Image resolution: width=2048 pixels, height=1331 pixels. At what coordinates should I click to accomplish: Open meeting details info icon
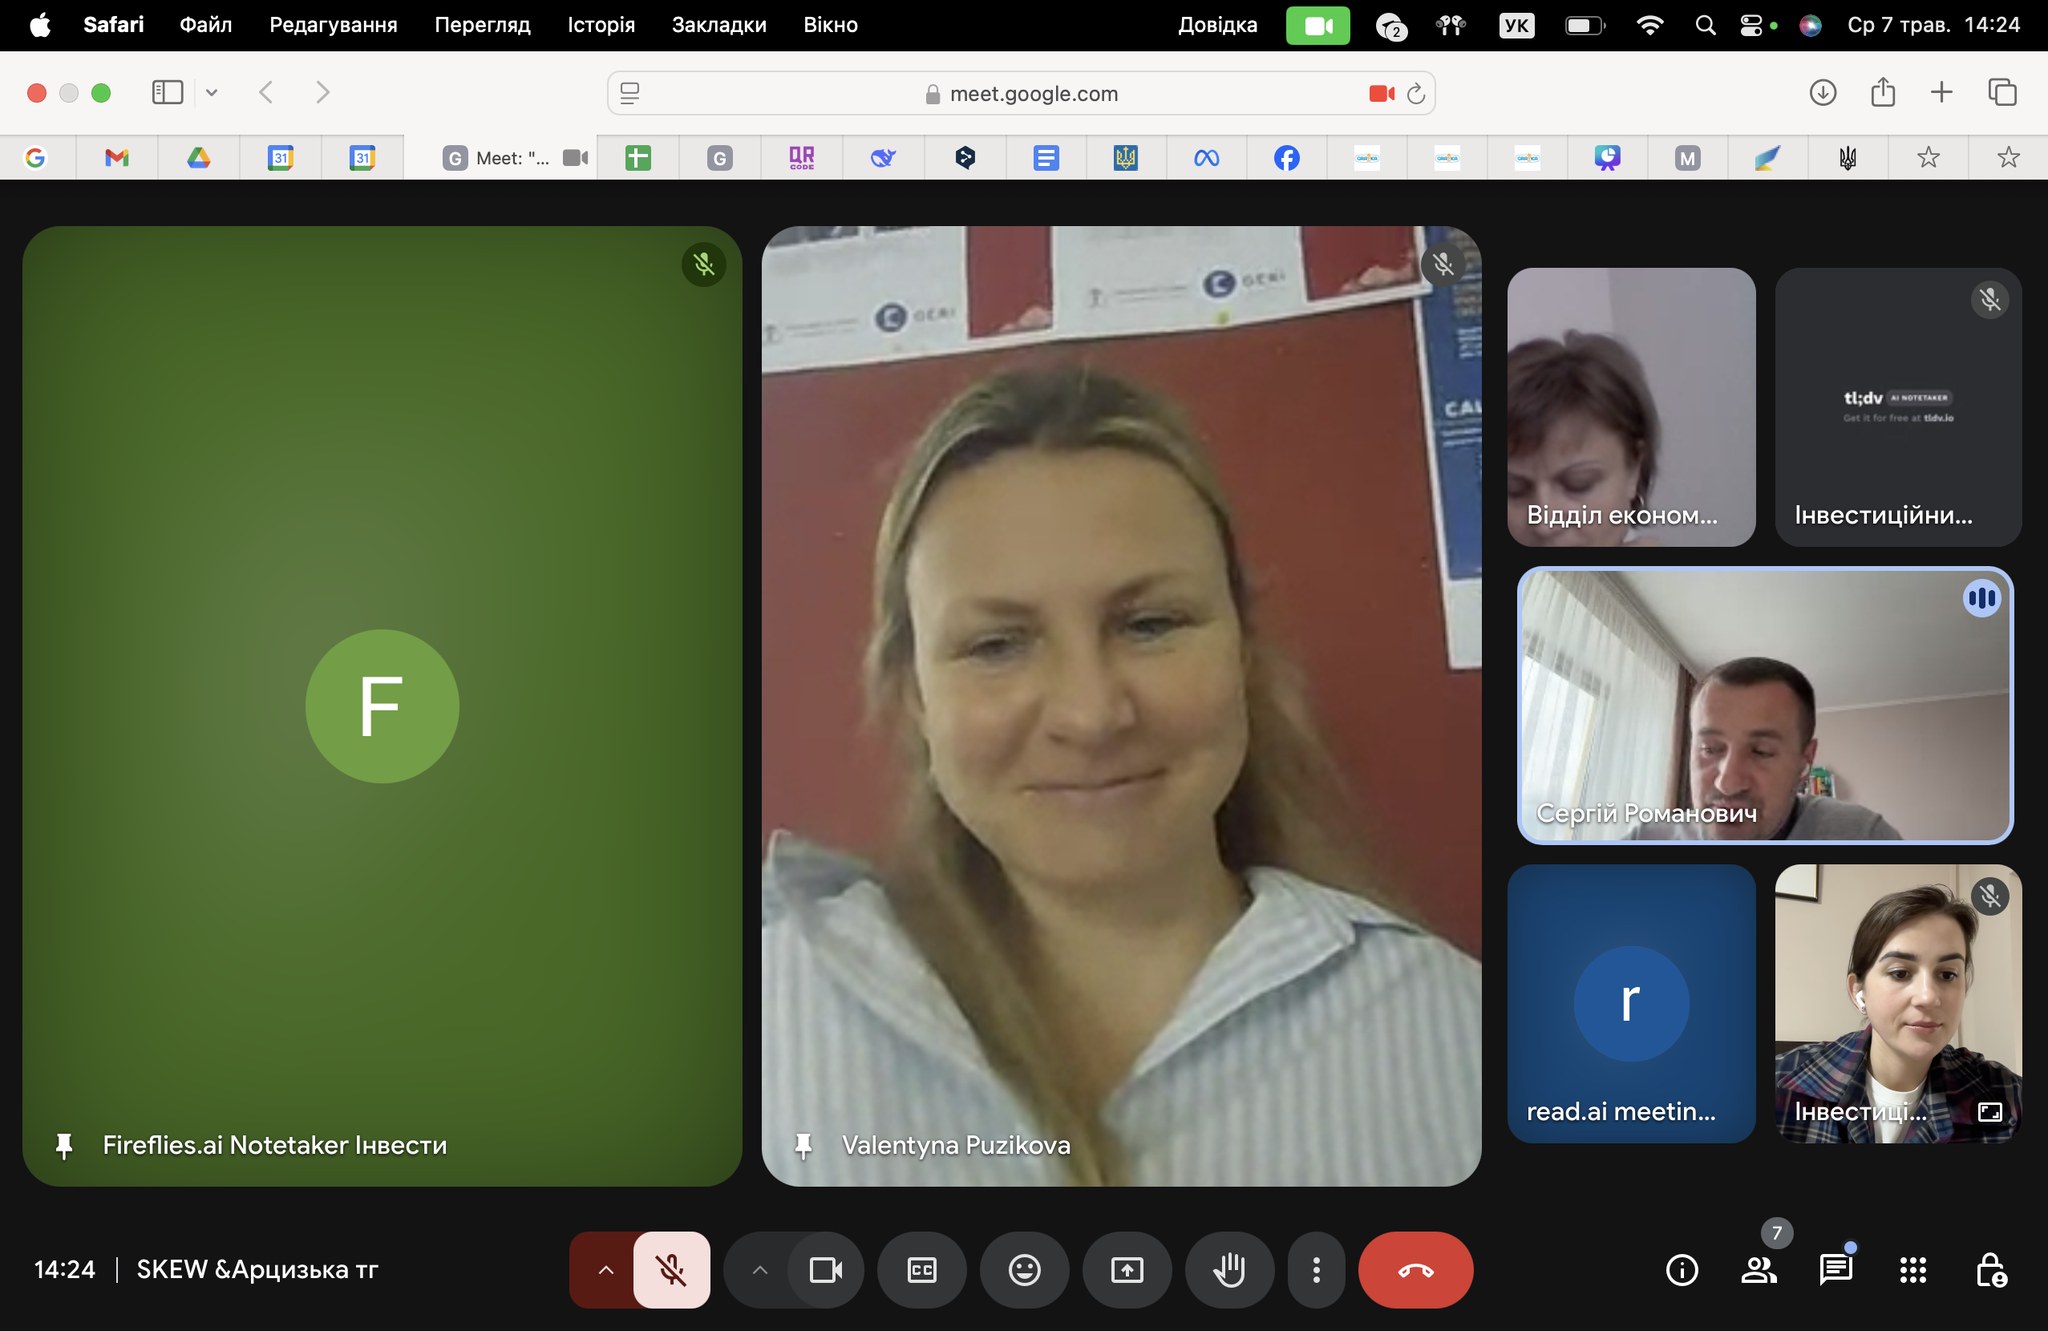[1682, 1270]
